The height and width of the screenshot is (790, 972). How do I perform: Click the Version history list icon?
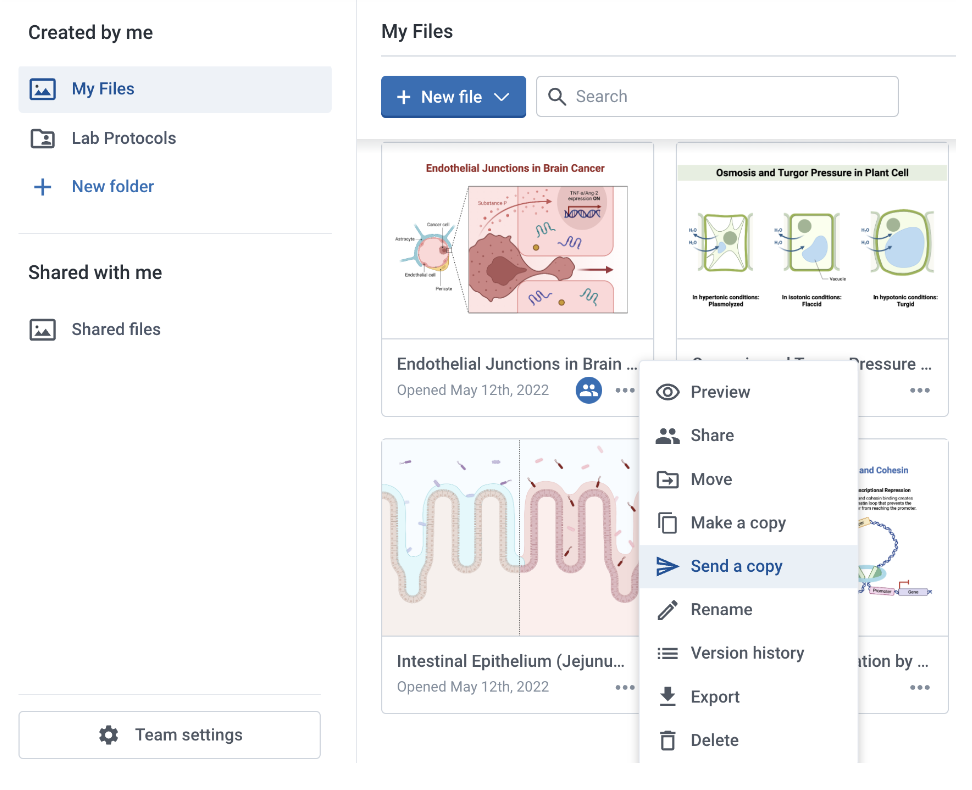(x=668, y=653)
